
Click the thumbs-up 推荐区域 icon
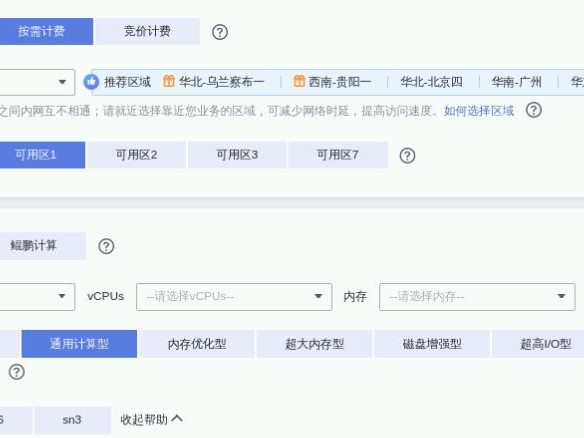91,82
